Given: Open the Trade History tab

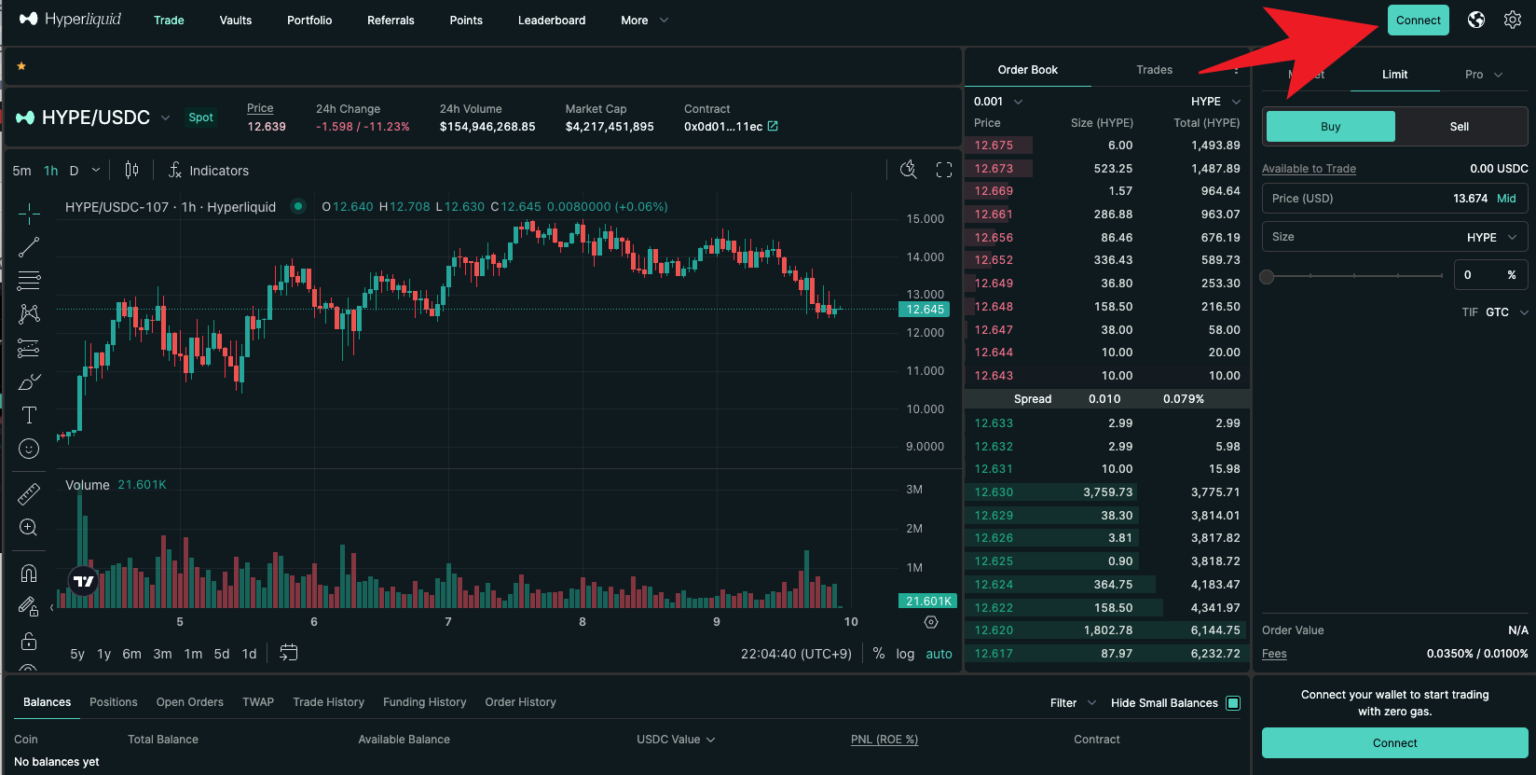Looking at the screenshot, I should pyautogui.click(x=328, y=702).
